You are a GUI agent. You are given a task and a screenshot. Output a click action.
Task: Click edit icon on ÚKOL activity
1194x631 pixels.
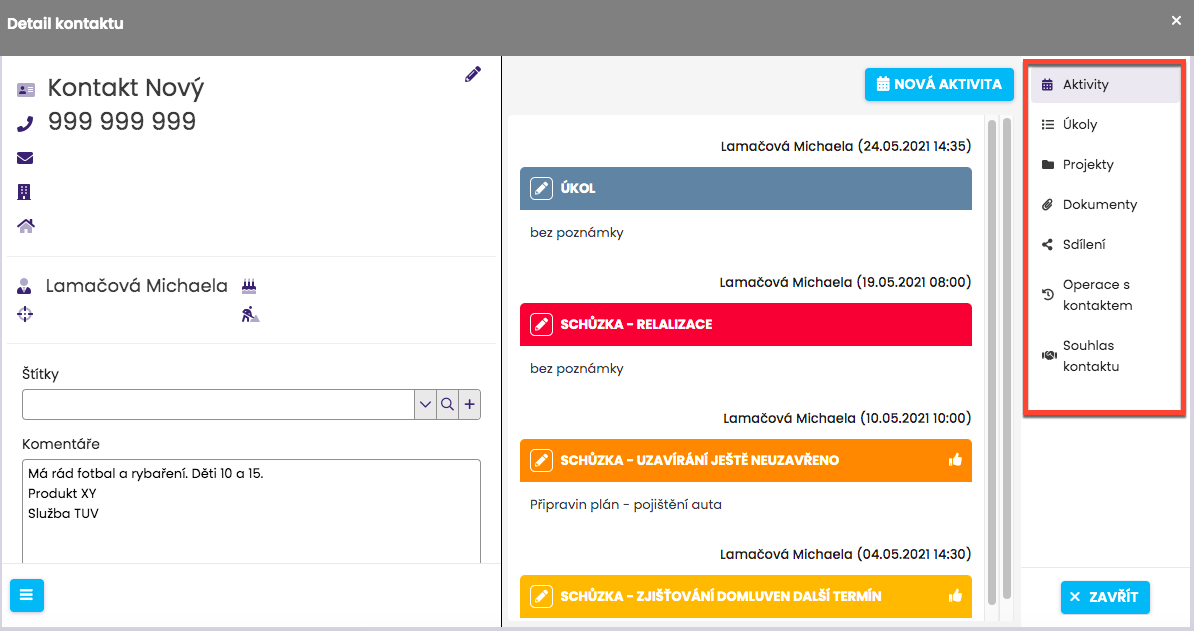tap(541, 188)
